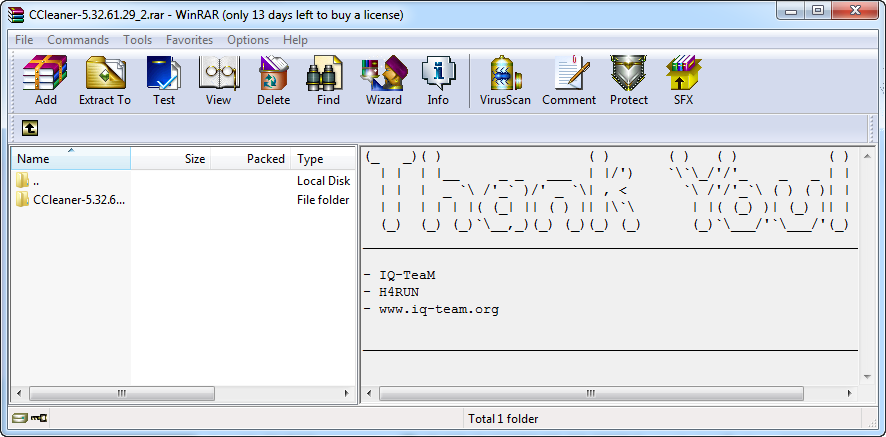This screenshot has width=886, height=437.
Task: Click 'Local Disk' type cell
Action: coord(324,181)
